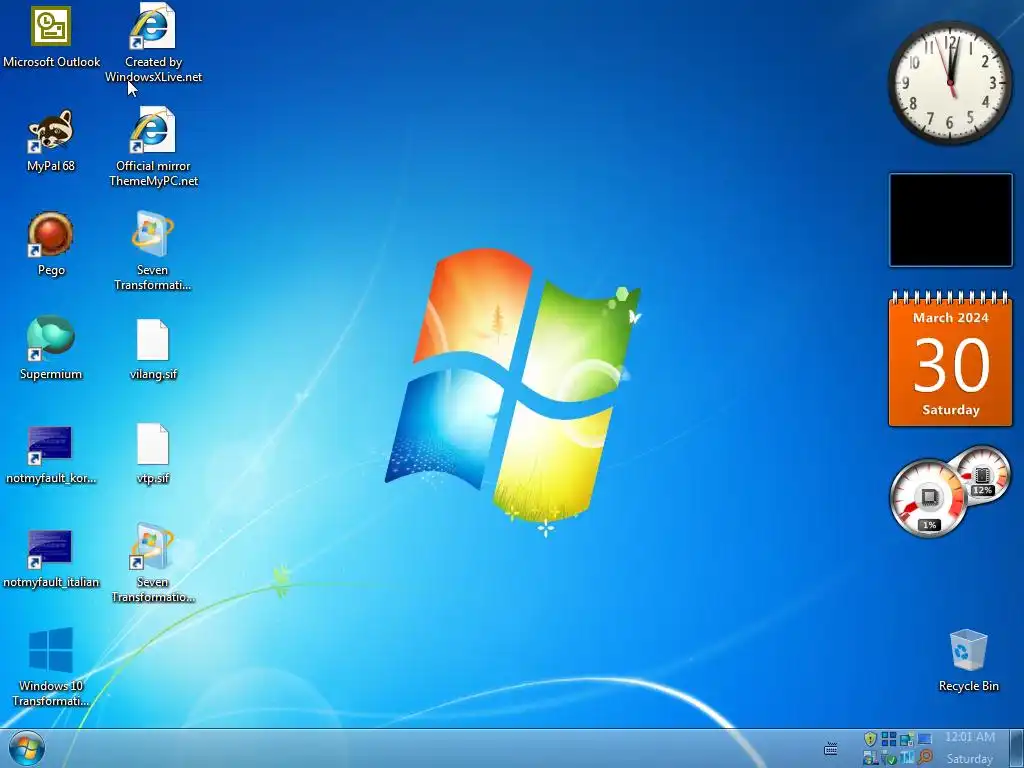Click the black slideshow gadget
The image size is (1024, 768).
(x=950, y=220)
